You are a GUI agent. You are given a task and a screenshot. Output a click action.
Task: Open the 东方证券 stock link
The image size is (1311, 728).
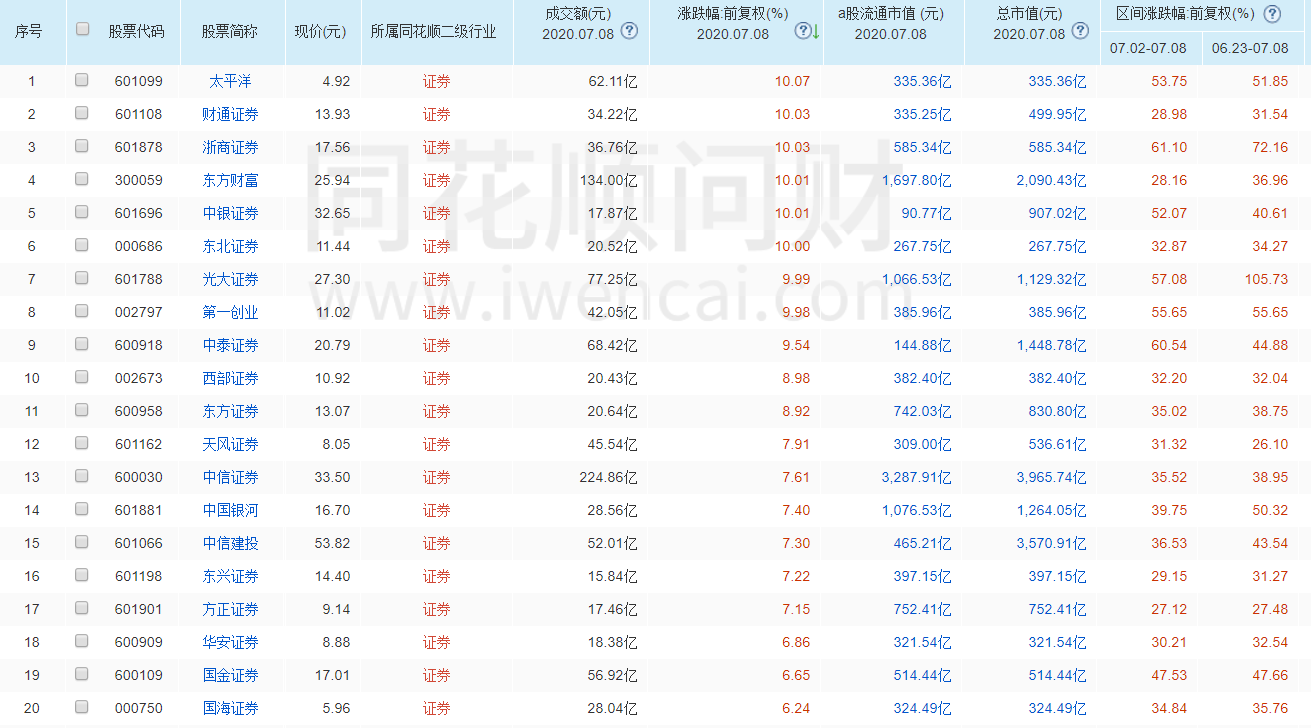230,411
